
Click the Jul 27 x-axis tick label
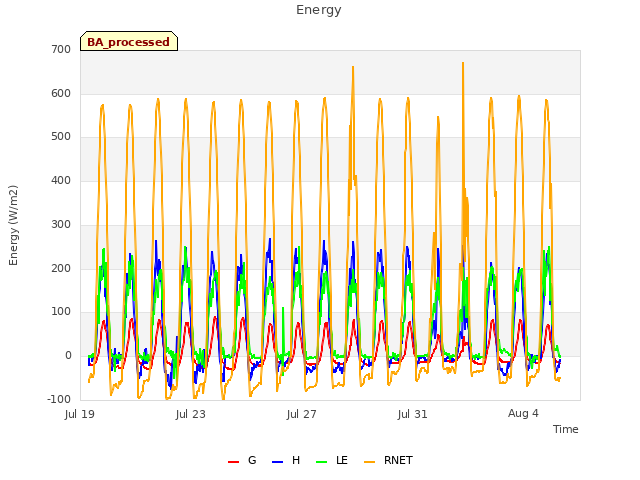click(302, 414)
